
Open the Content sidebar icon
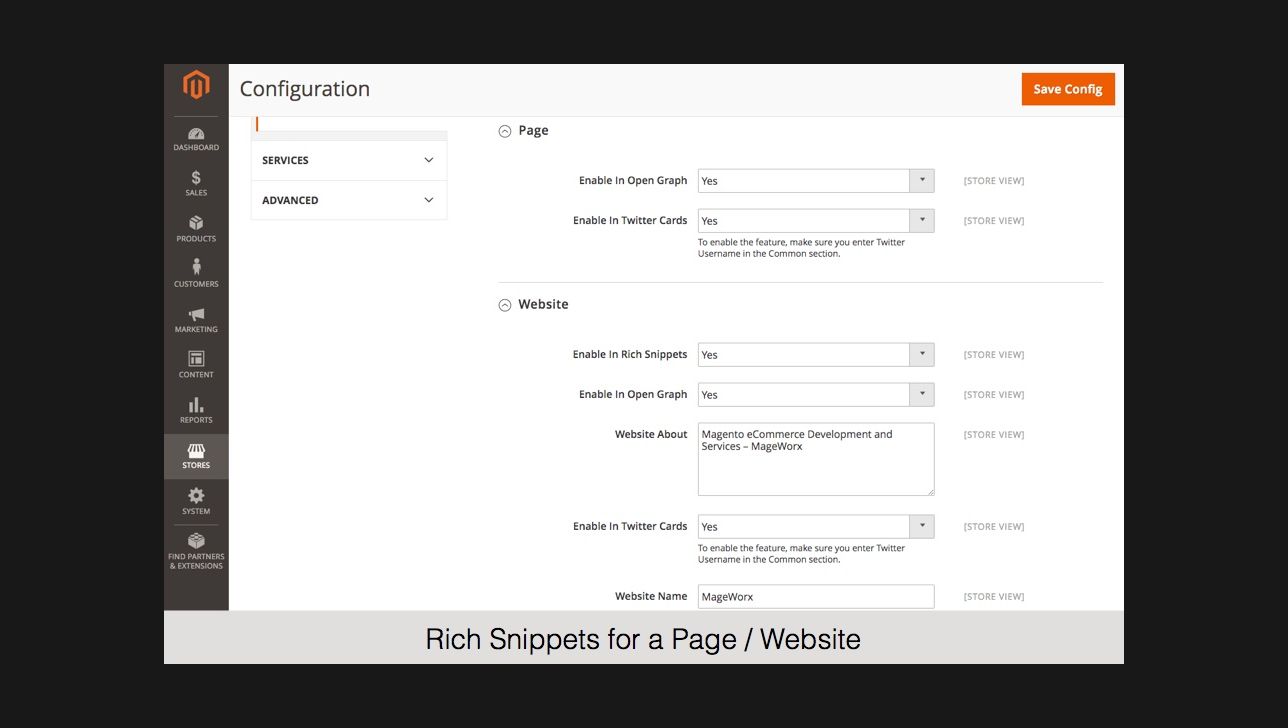196,364
